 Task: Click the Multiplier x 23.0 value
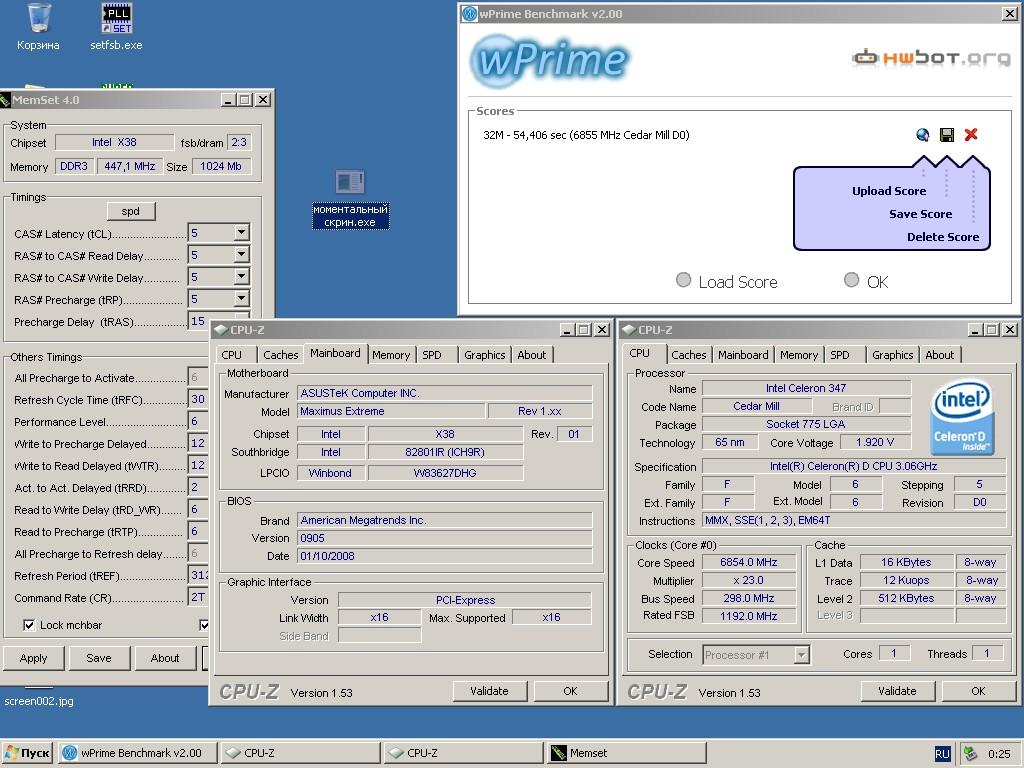point(748,580)
